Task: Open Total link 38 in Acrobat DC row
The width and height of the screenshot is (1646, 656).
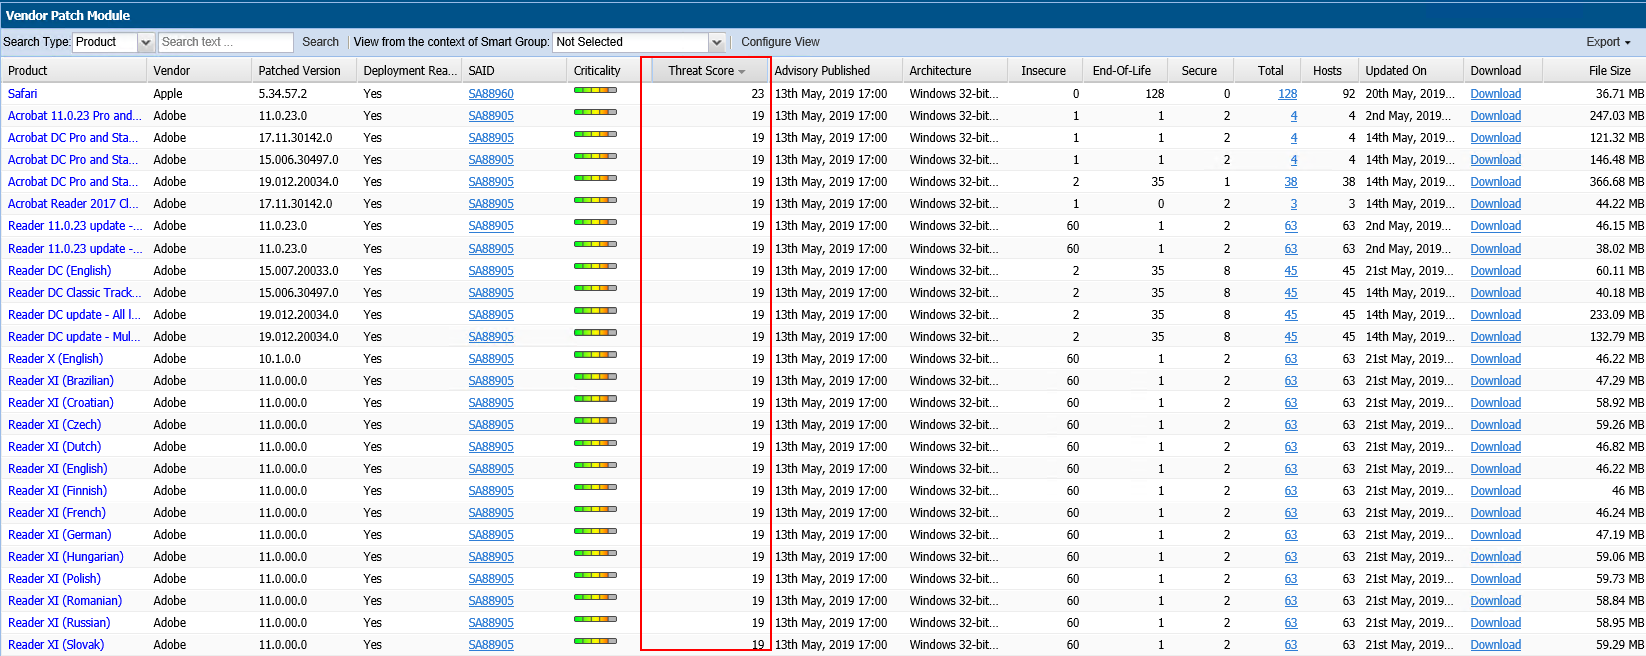Action: tap(1291, 182)
